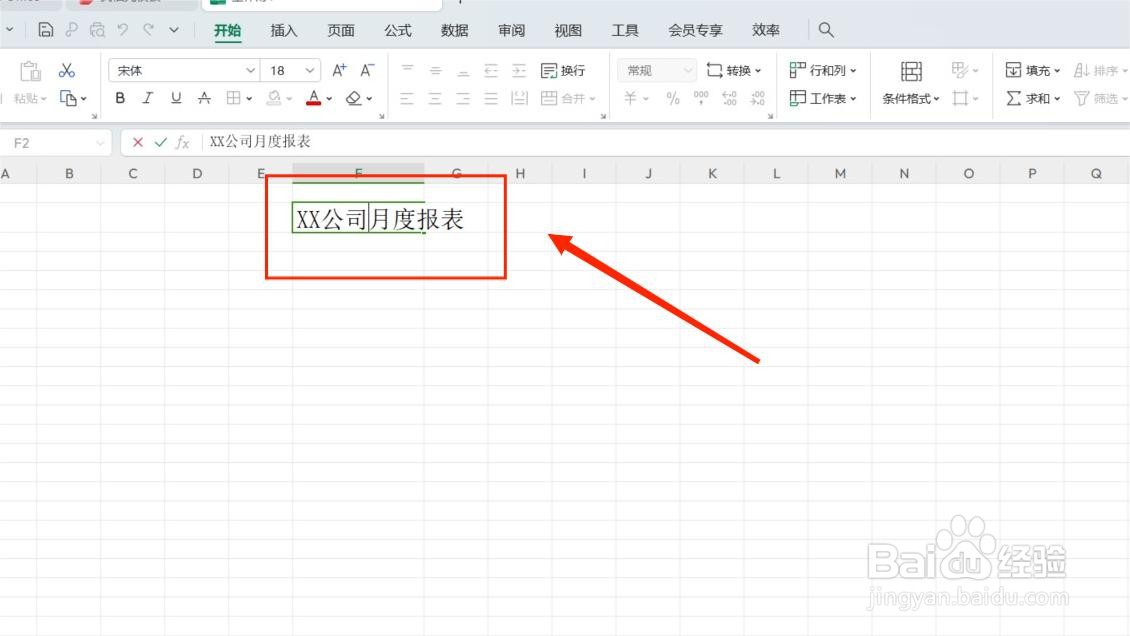
Task: Cancel the cell edit with the red X
Action: point(138,143)
